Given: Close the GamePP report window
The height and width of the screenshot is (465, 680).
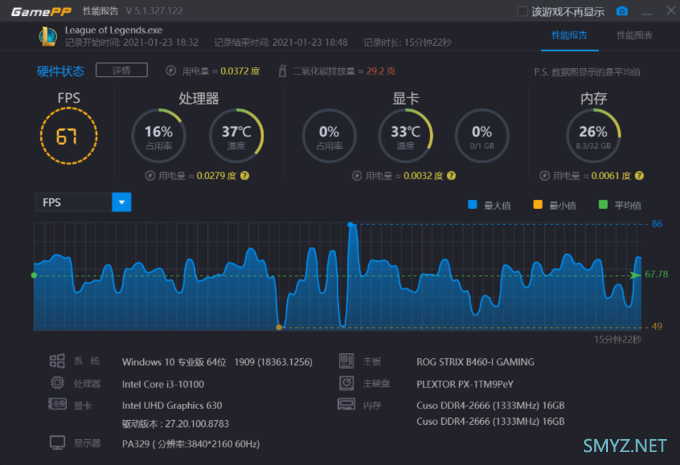Looking at the screenshot, I should [x=671, y=11].
